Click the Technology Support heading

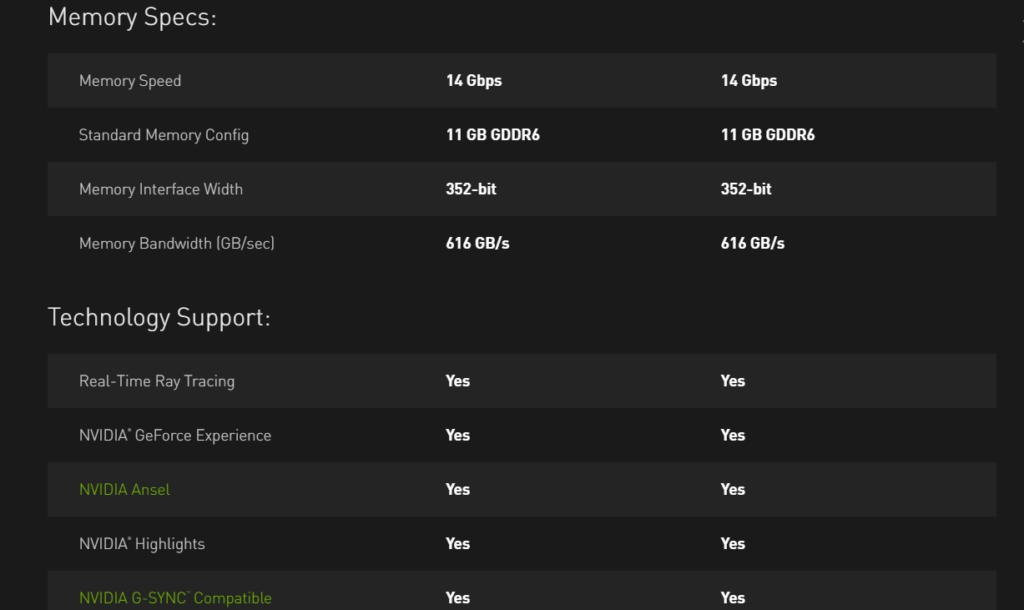(x=159, y=318)
